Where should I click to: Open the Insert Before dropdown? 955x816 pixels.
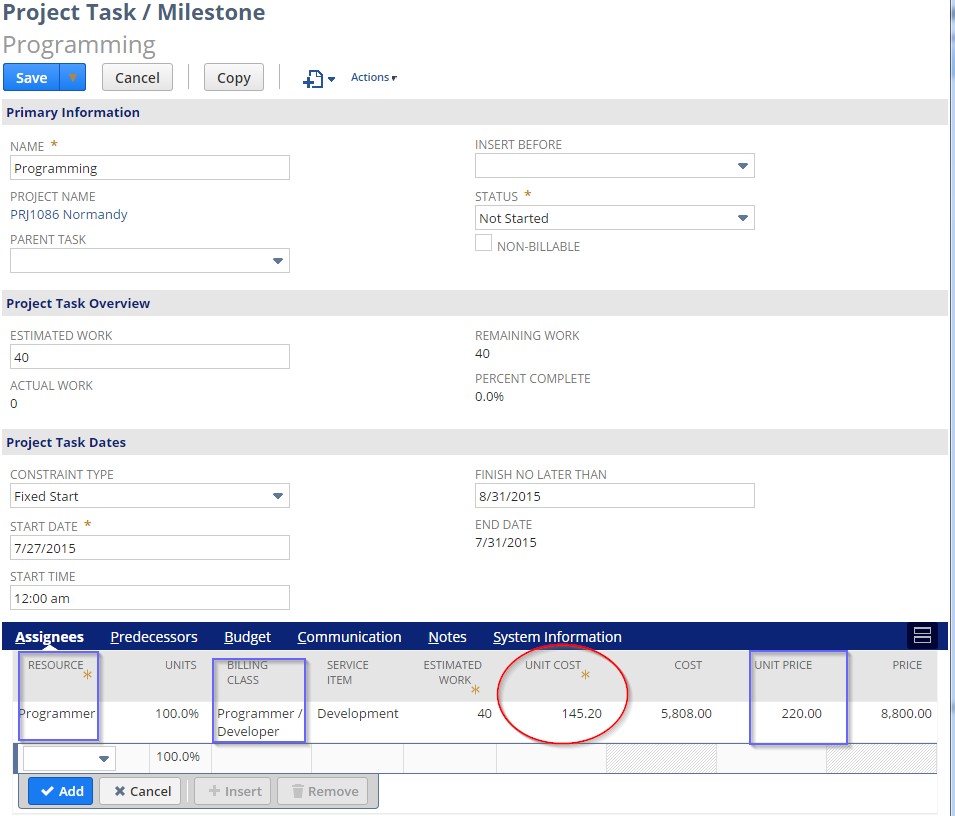[x=742, y=166]
